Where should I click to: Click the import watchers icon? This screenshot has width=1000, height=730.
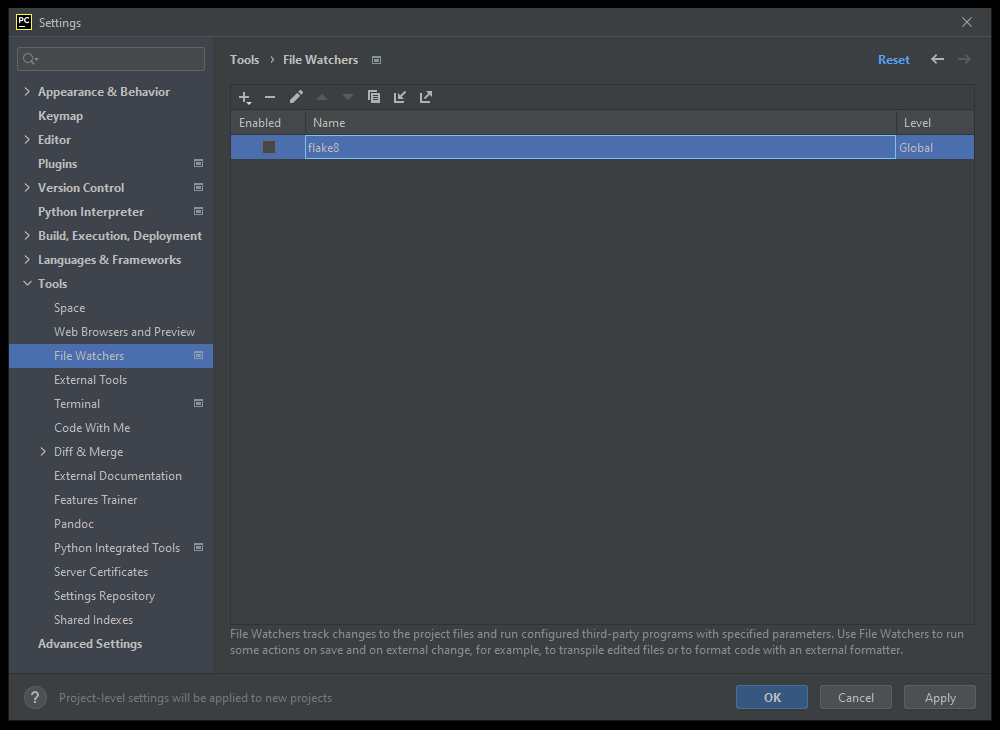point(400,97)
